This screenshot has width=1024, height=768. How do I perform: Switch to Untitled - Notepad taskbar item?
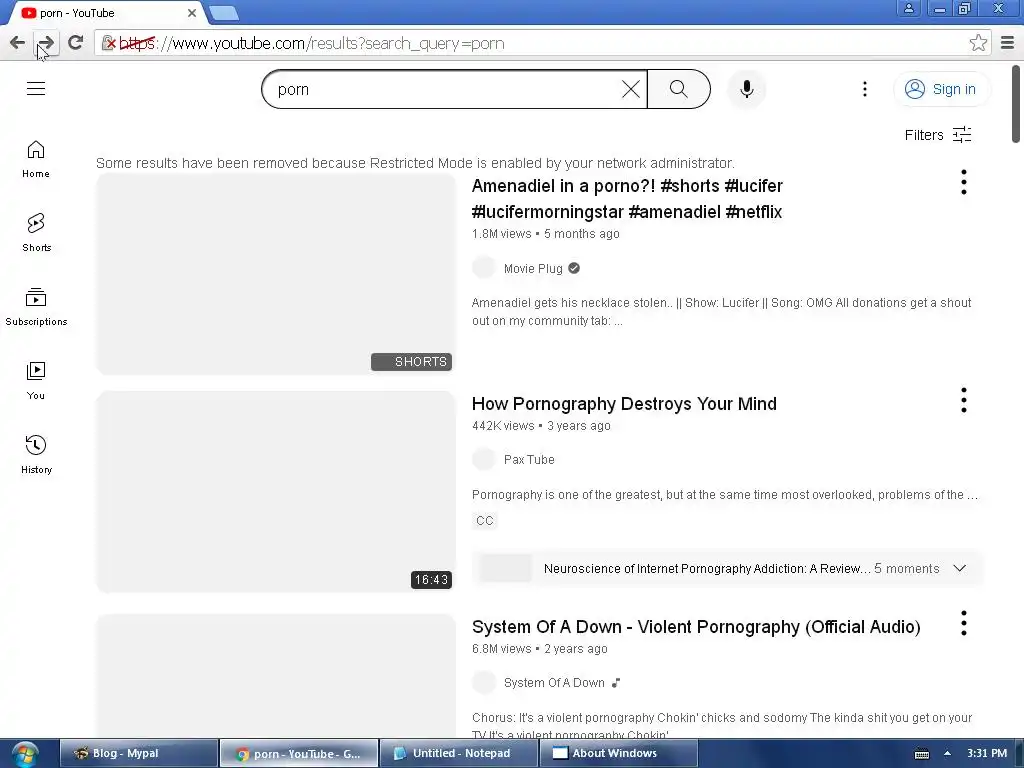click(x=459, y=754)
